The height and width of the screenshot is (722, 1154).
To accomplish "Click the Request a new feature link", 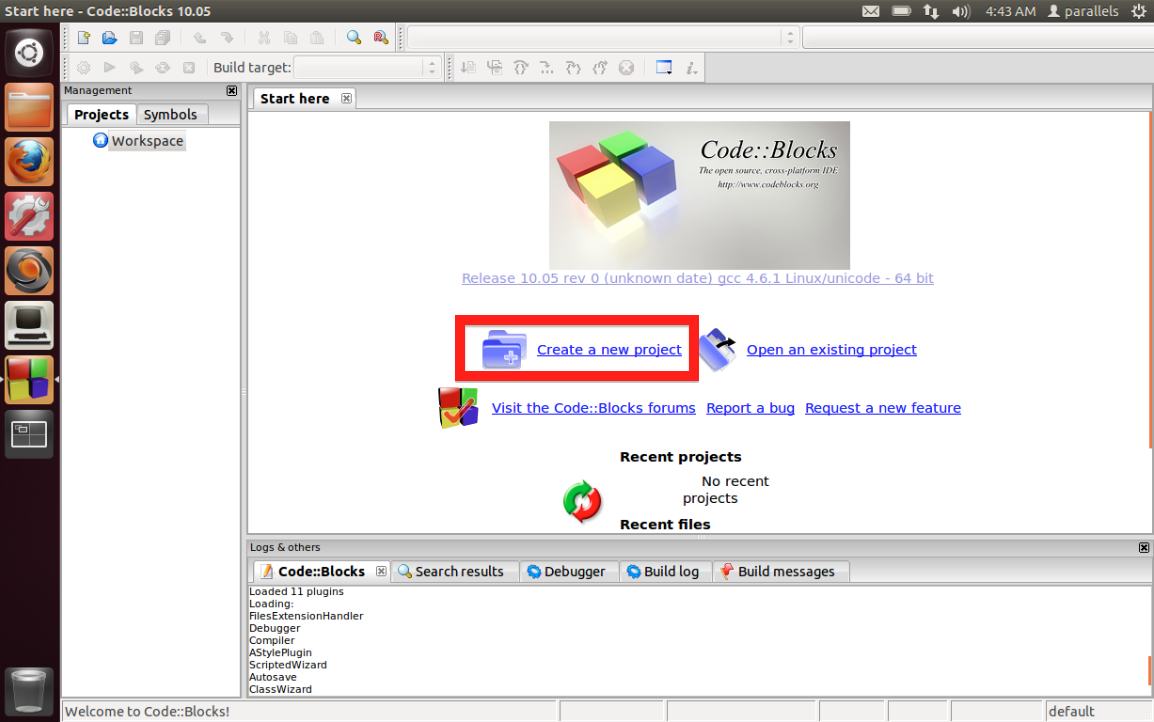I will [883, 408].
